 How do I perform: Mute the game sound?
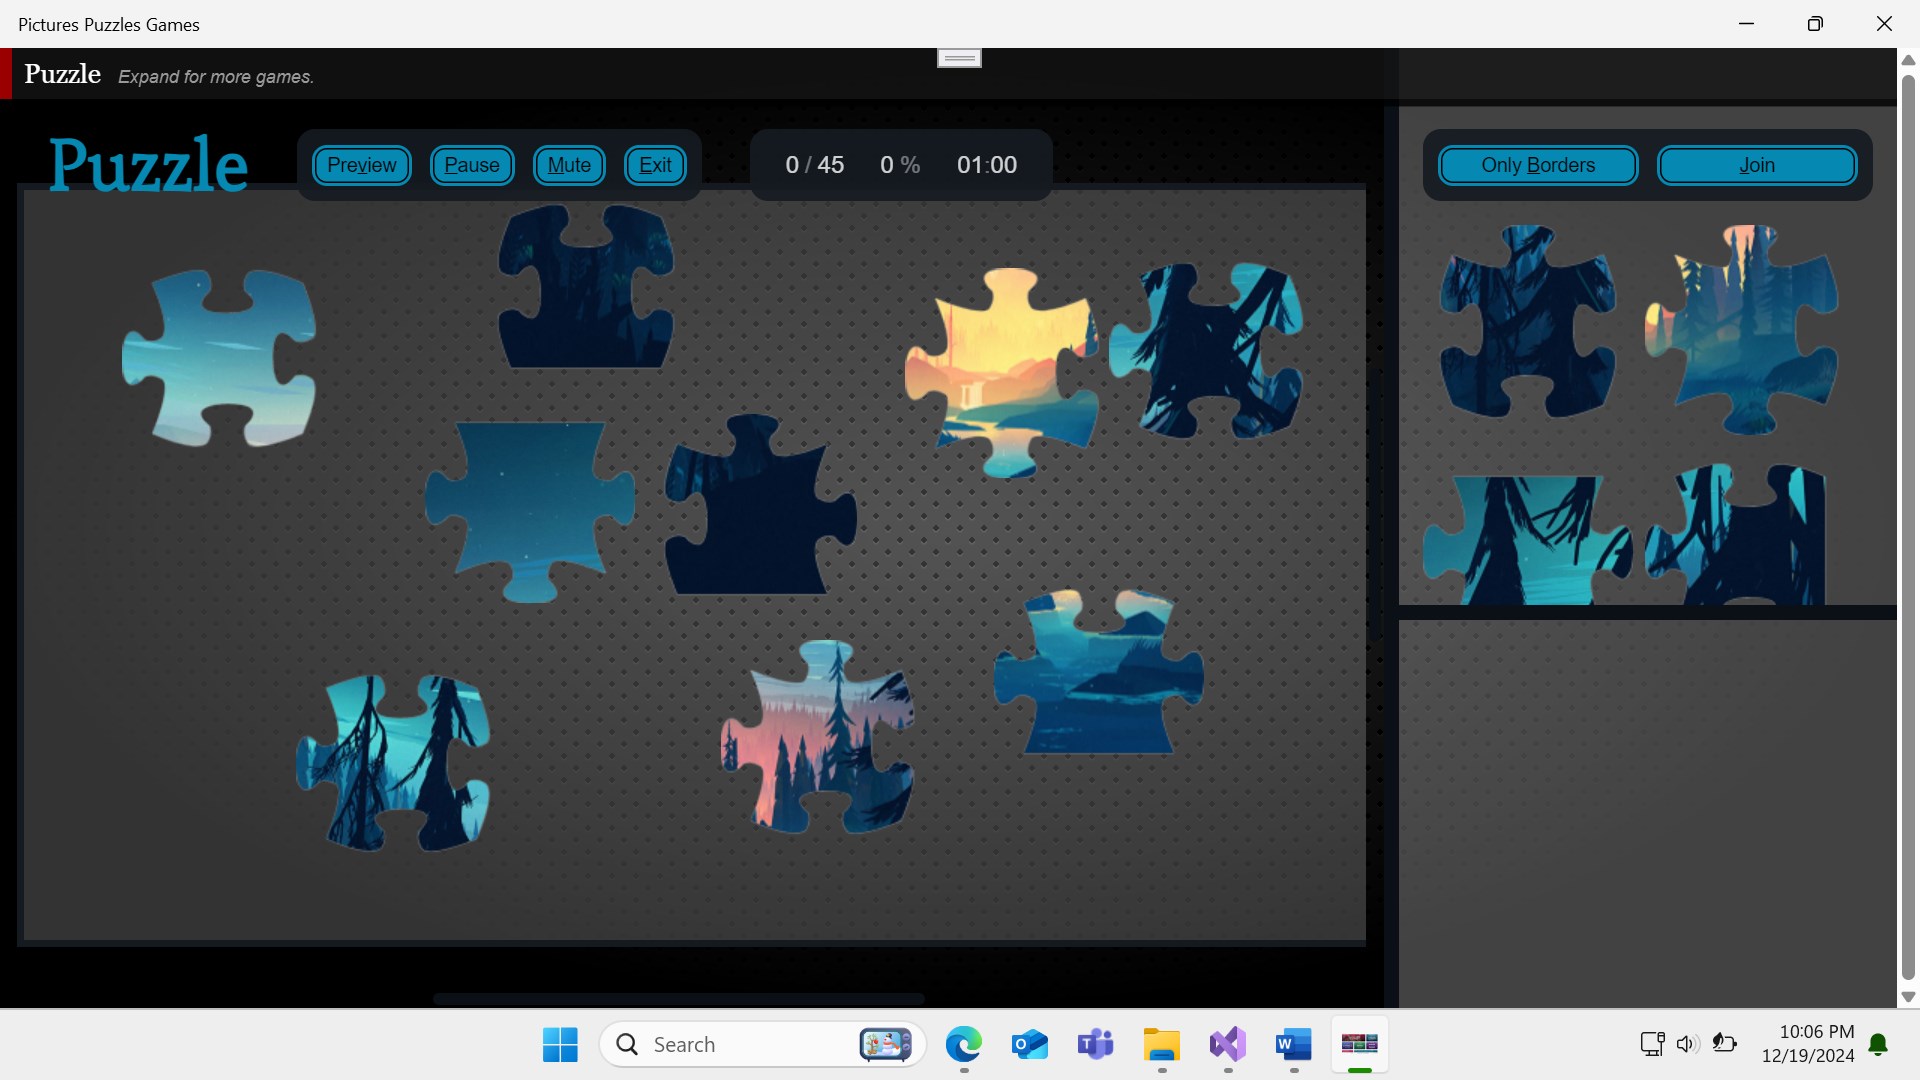click(x=569, y=165)
